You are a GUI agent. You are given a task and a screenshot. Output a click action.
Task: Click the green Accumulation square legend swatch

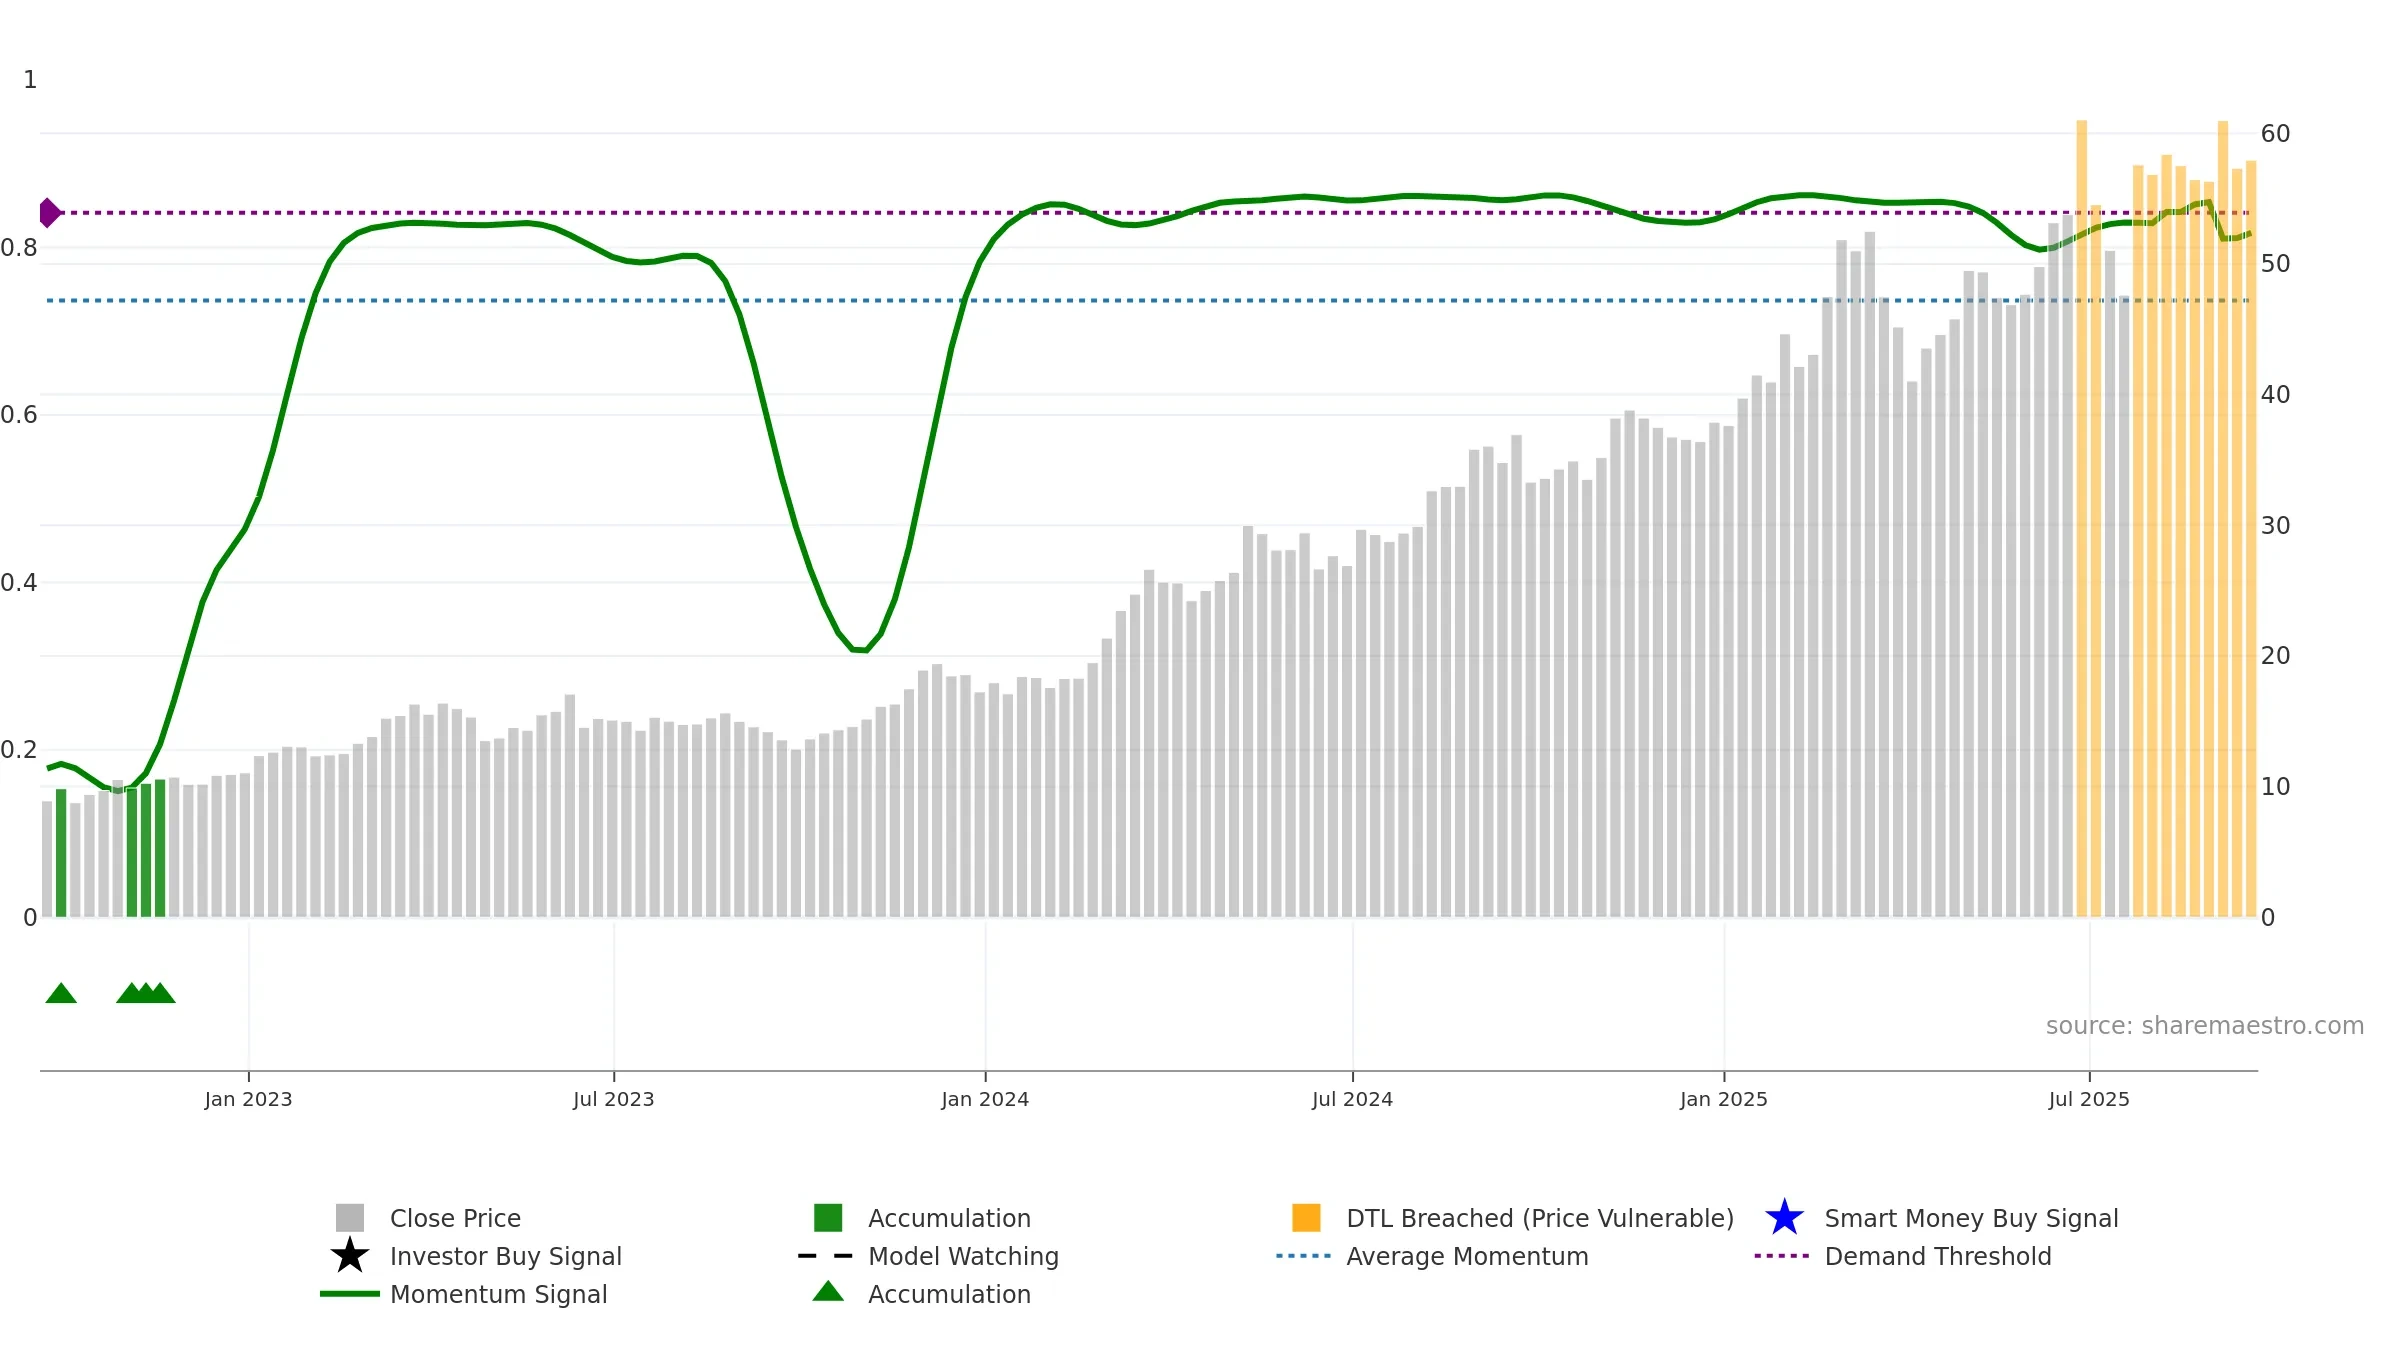[x=828, y=1218]
